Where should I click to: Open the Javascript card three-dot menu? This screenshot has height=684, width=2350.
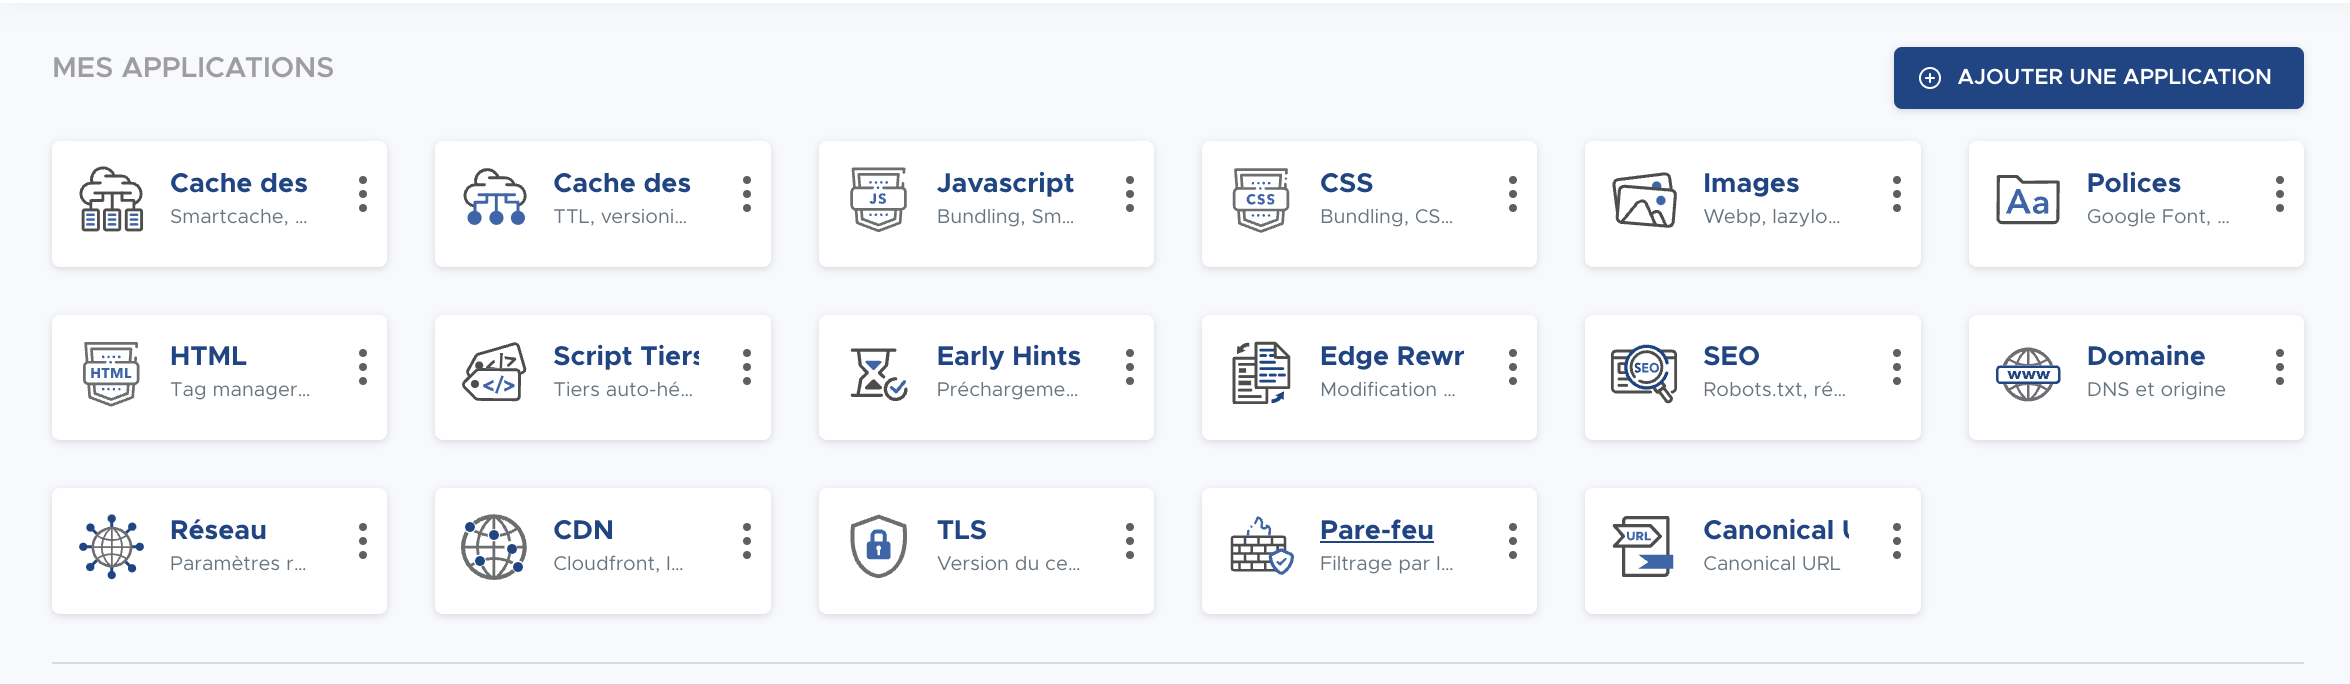tap(1130, 194)
